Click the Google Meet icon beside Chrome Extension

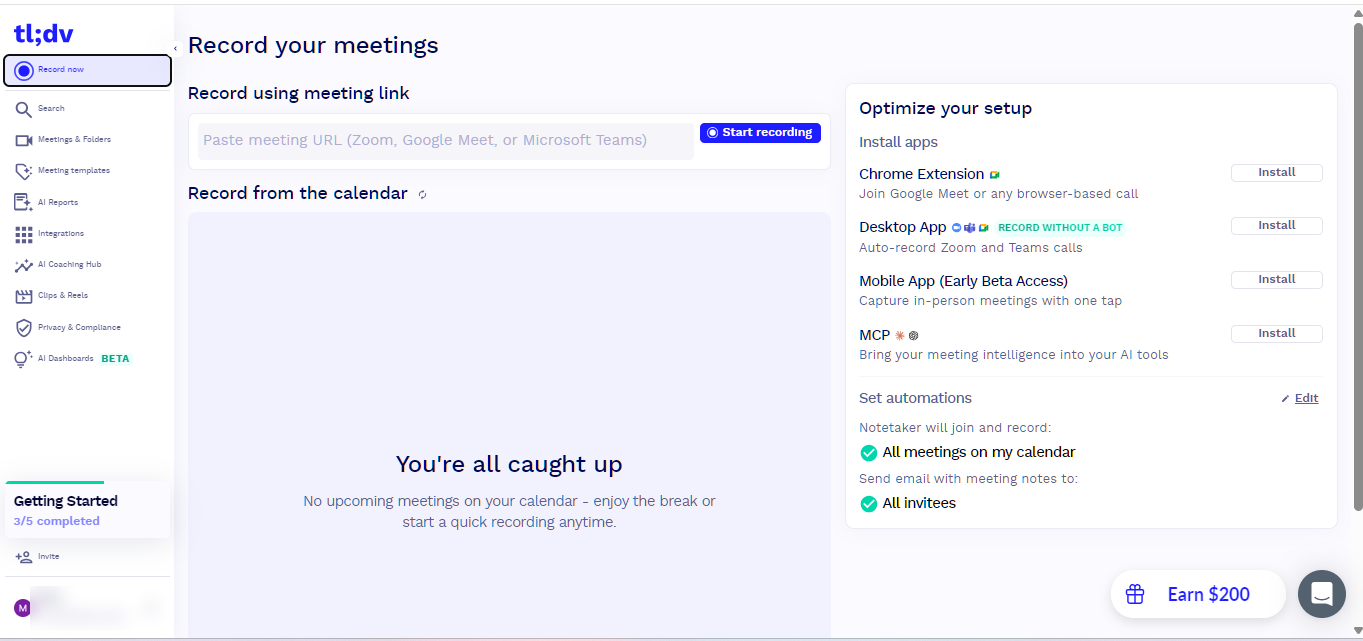995,175
